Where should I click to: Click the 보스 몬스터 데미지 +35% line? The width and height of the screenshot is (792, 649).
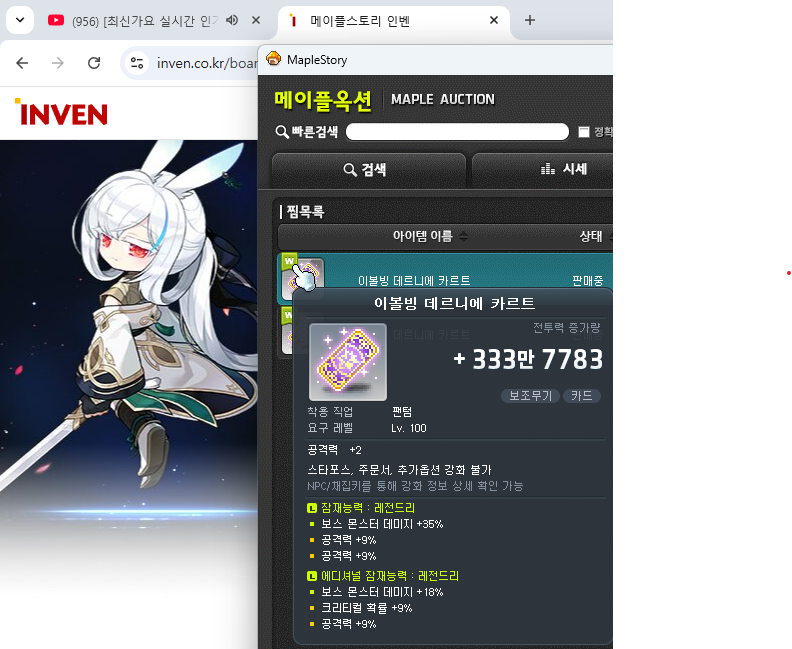382,524
